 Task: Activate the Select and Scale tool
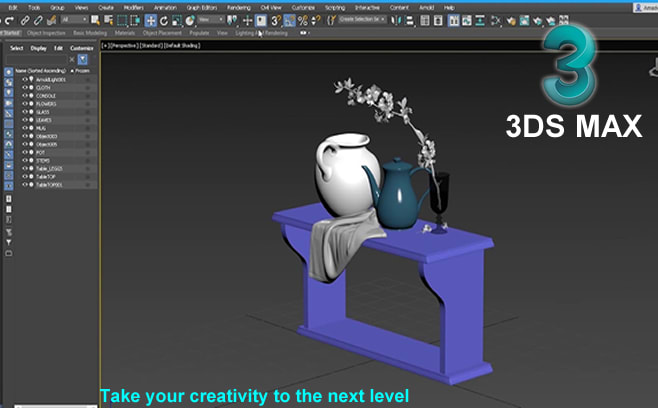[x=177, y=21]
